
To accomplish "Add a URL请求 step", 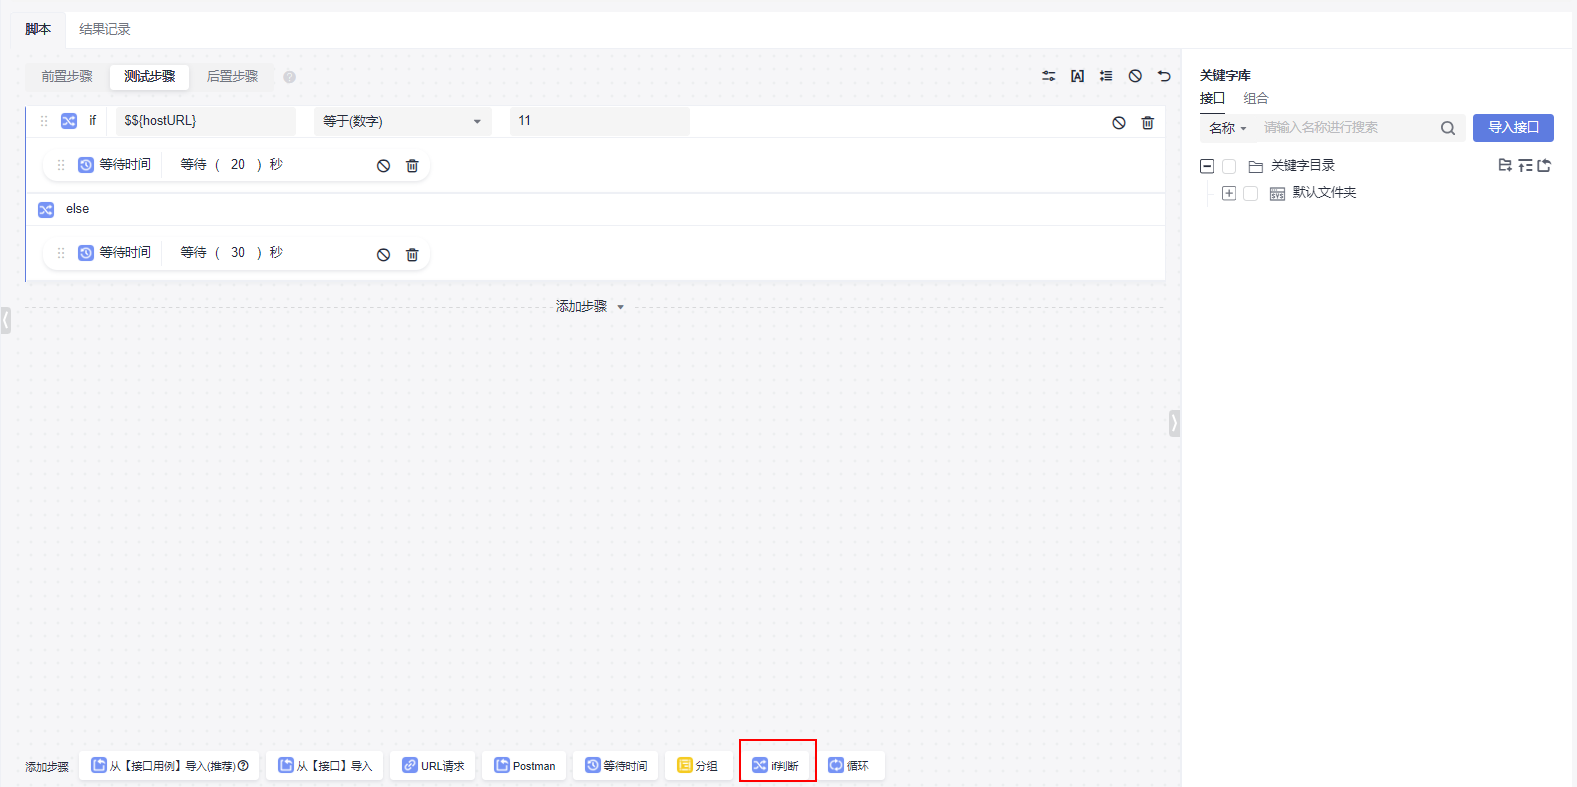I will coord(432,766).
